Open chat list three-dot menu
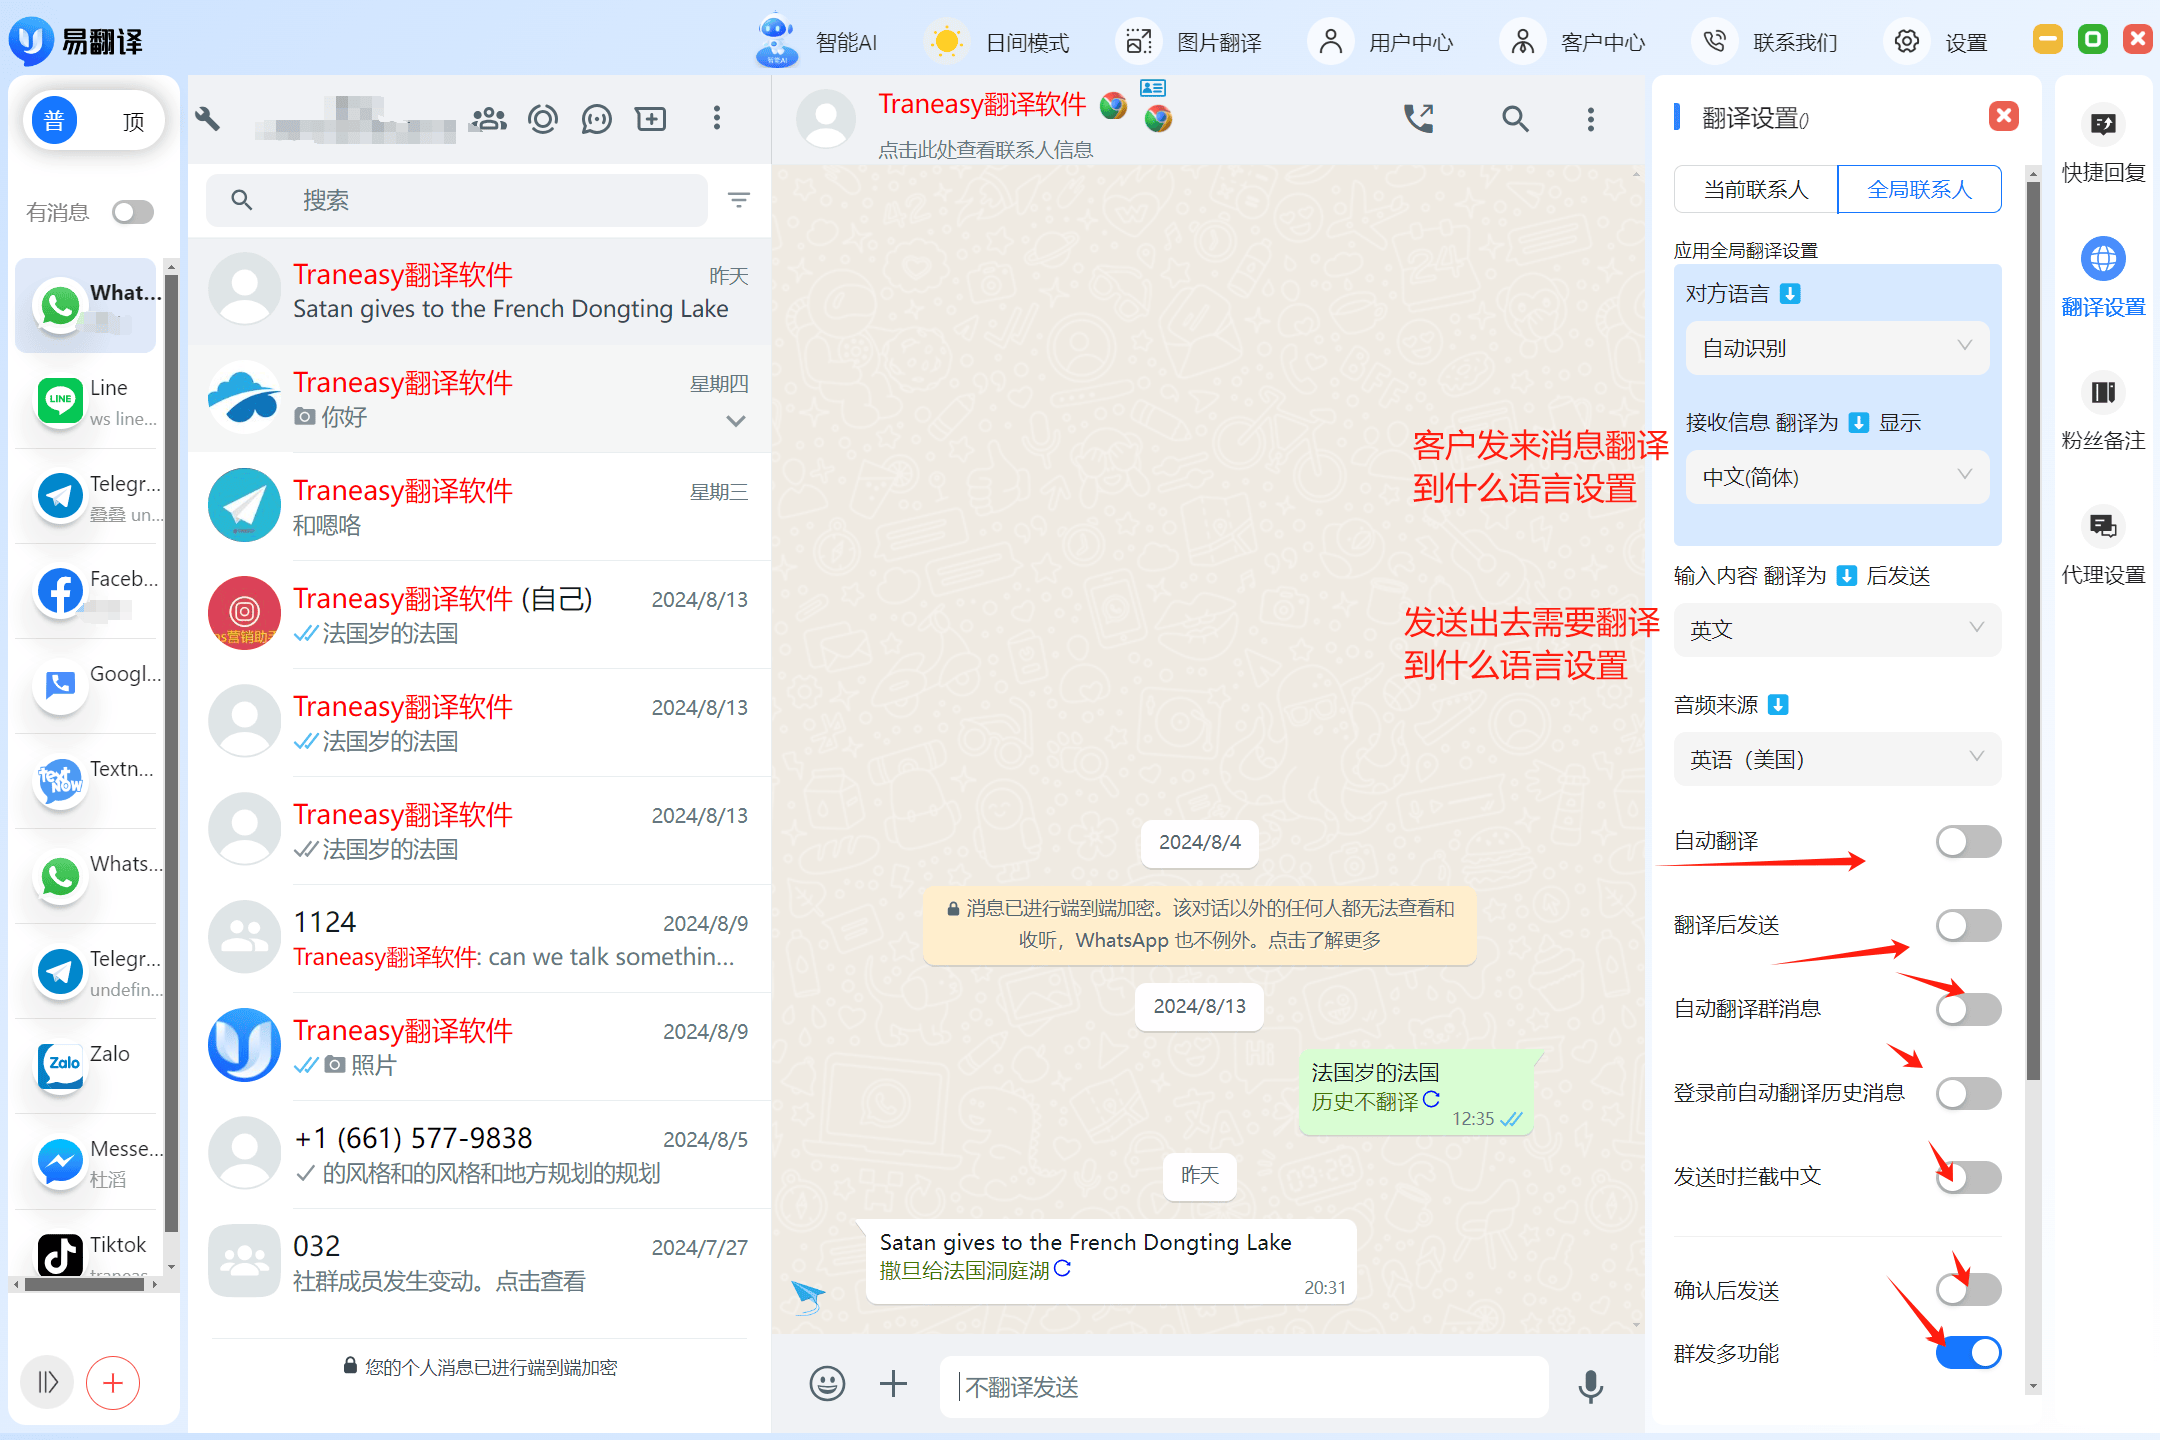2160x1440 pixels. 716,119
